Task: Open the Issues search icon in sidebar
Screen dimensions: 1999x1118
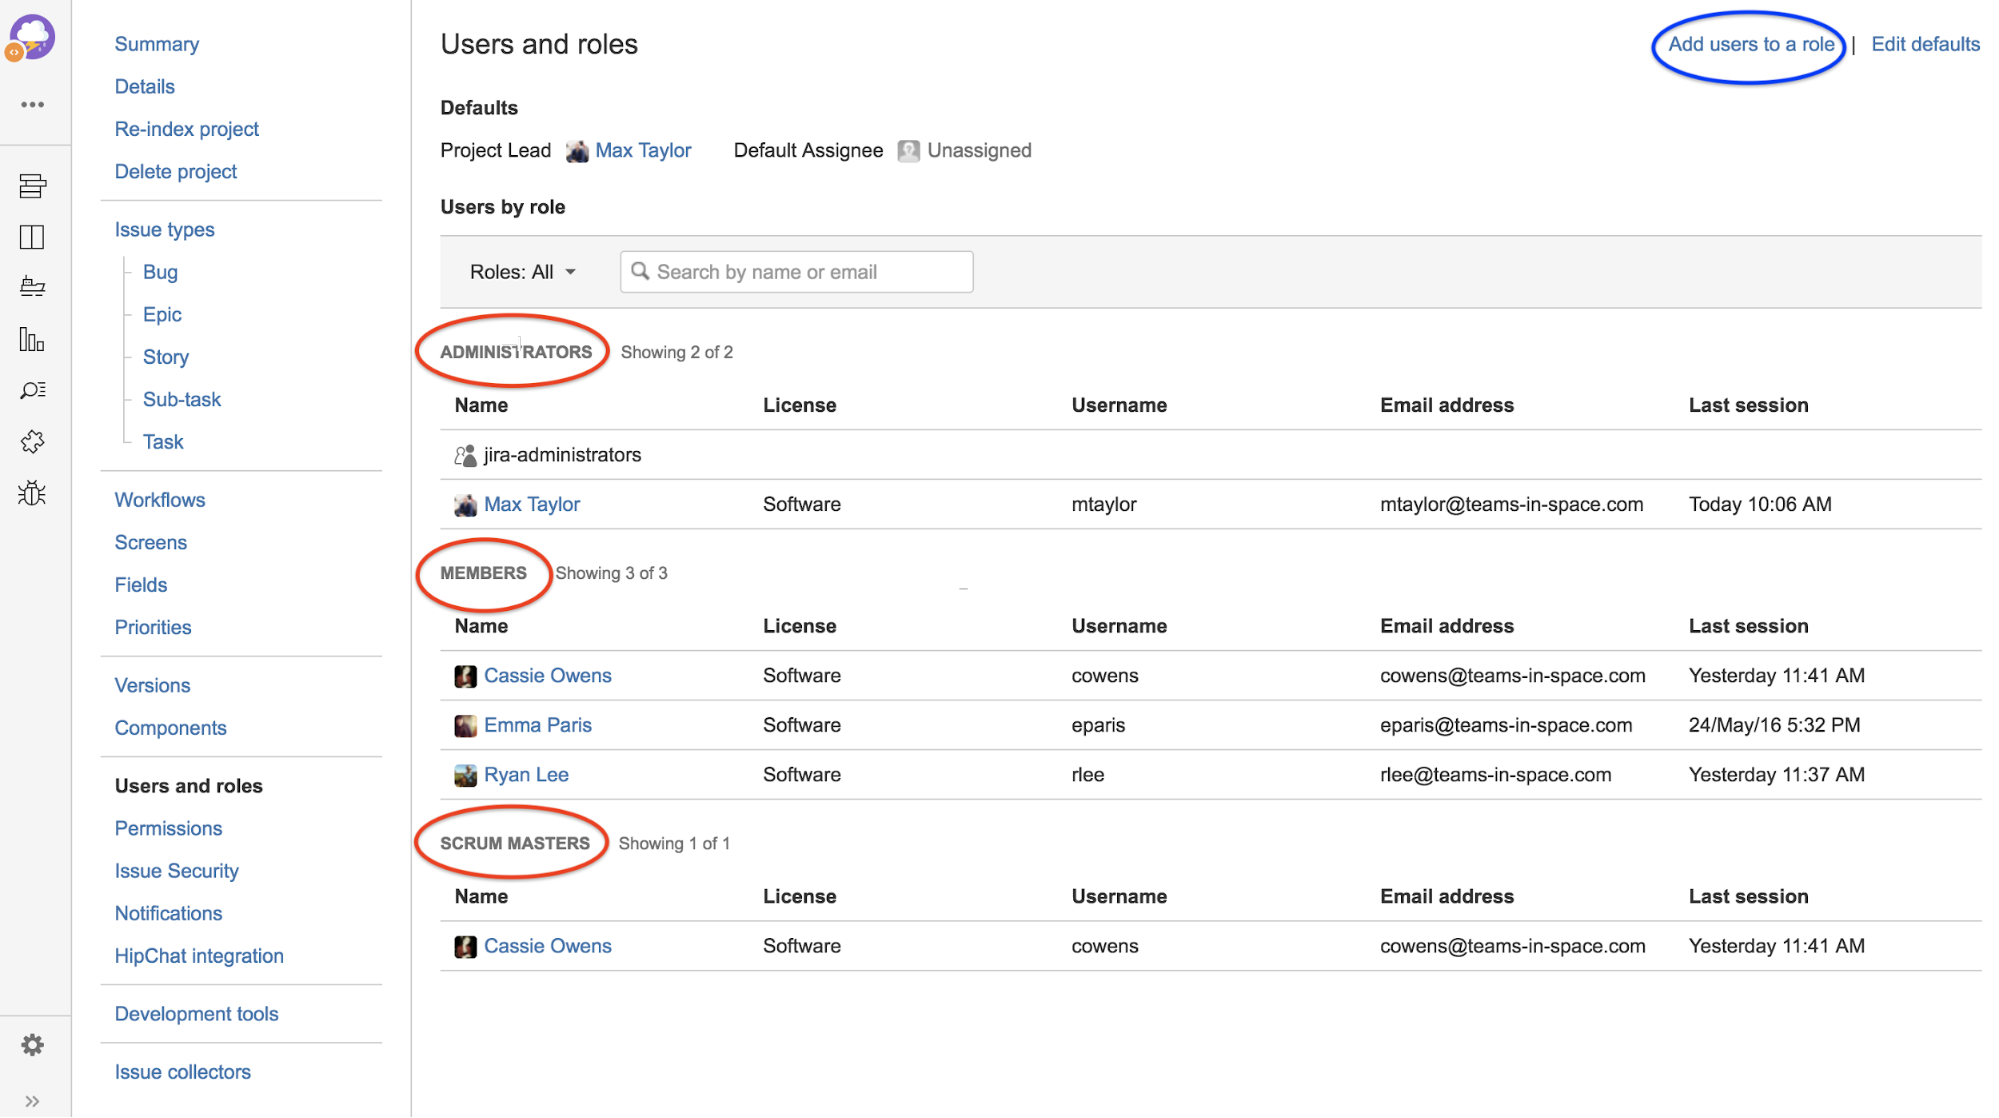Action: click(x=32, y=390)
